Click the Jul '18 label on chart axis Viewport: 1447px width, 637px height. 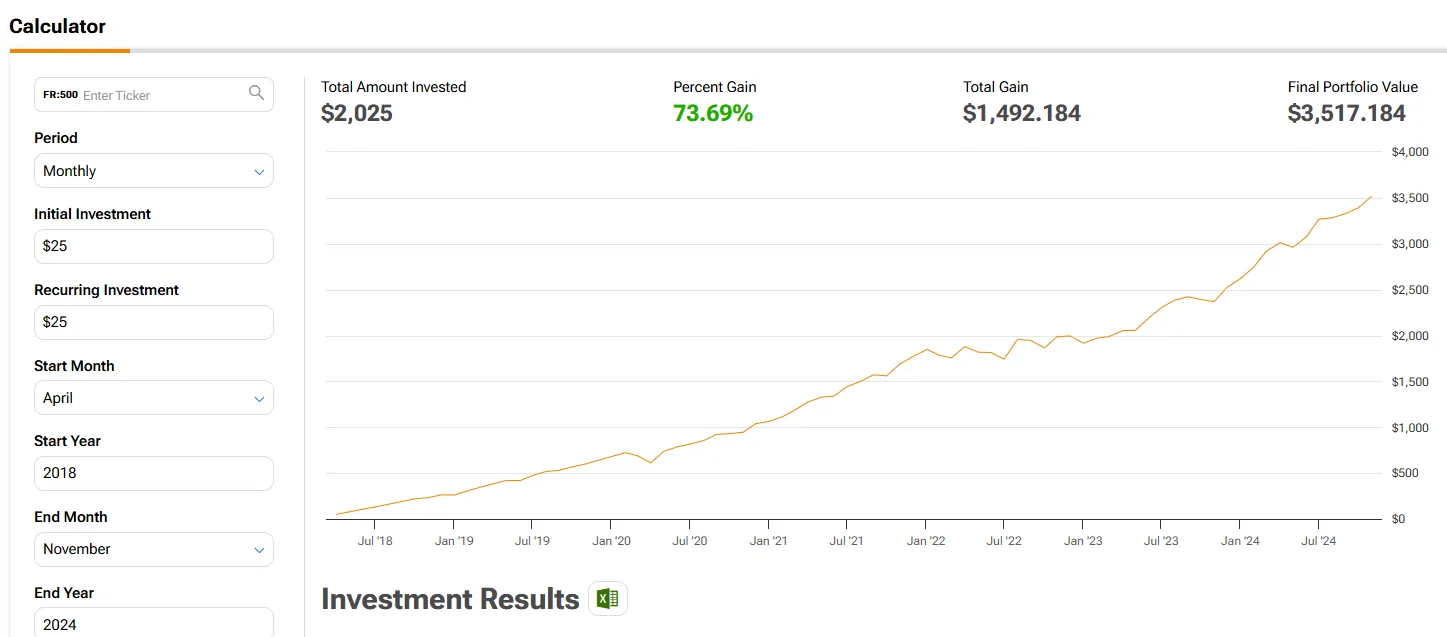[x=374, y=541]
